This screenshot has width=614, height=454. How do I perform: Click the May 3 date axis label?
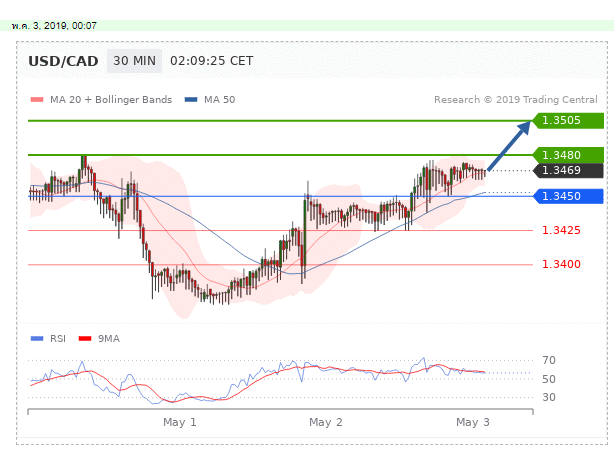(x=473, y=423)
